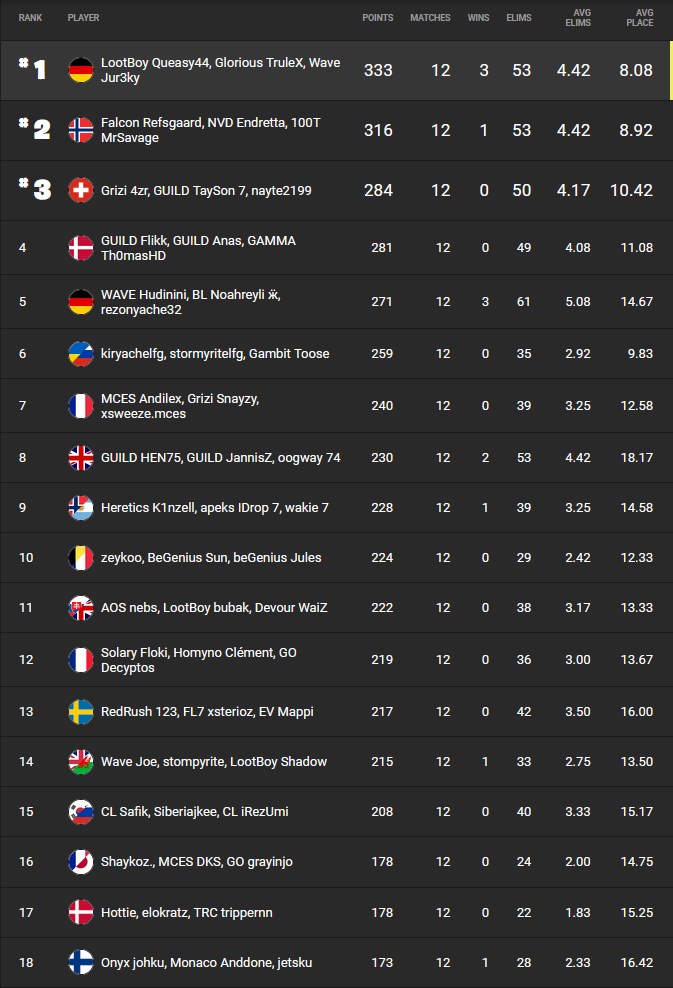Click the UK flag beside GUILD HEN75

(x=80, y=455)
